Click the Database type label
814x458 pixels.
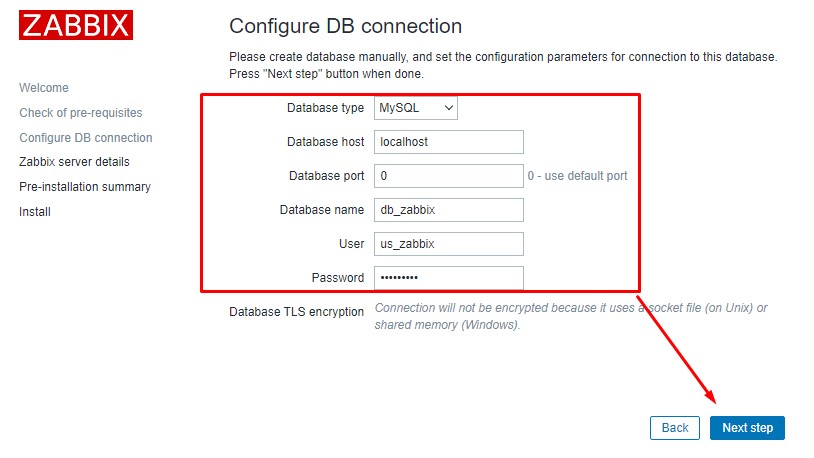click(325, 108)
